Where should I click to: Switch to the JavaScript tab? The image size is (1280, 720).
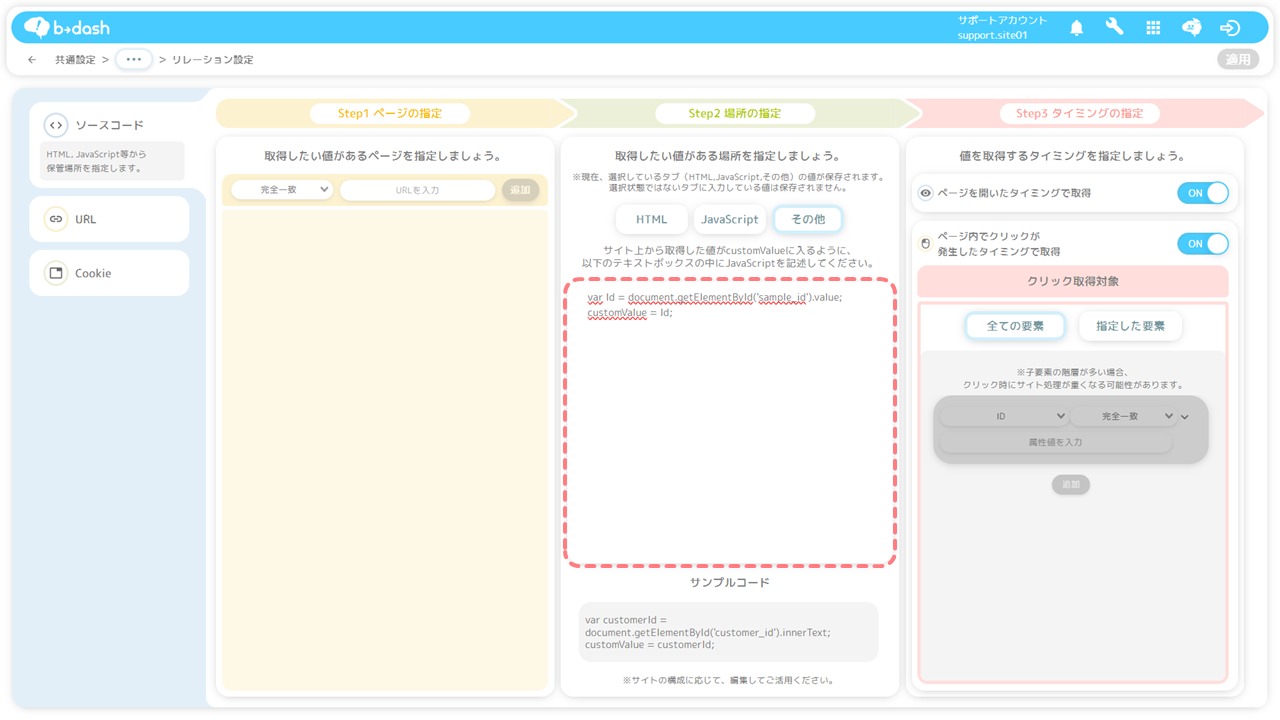pos(730,219)
